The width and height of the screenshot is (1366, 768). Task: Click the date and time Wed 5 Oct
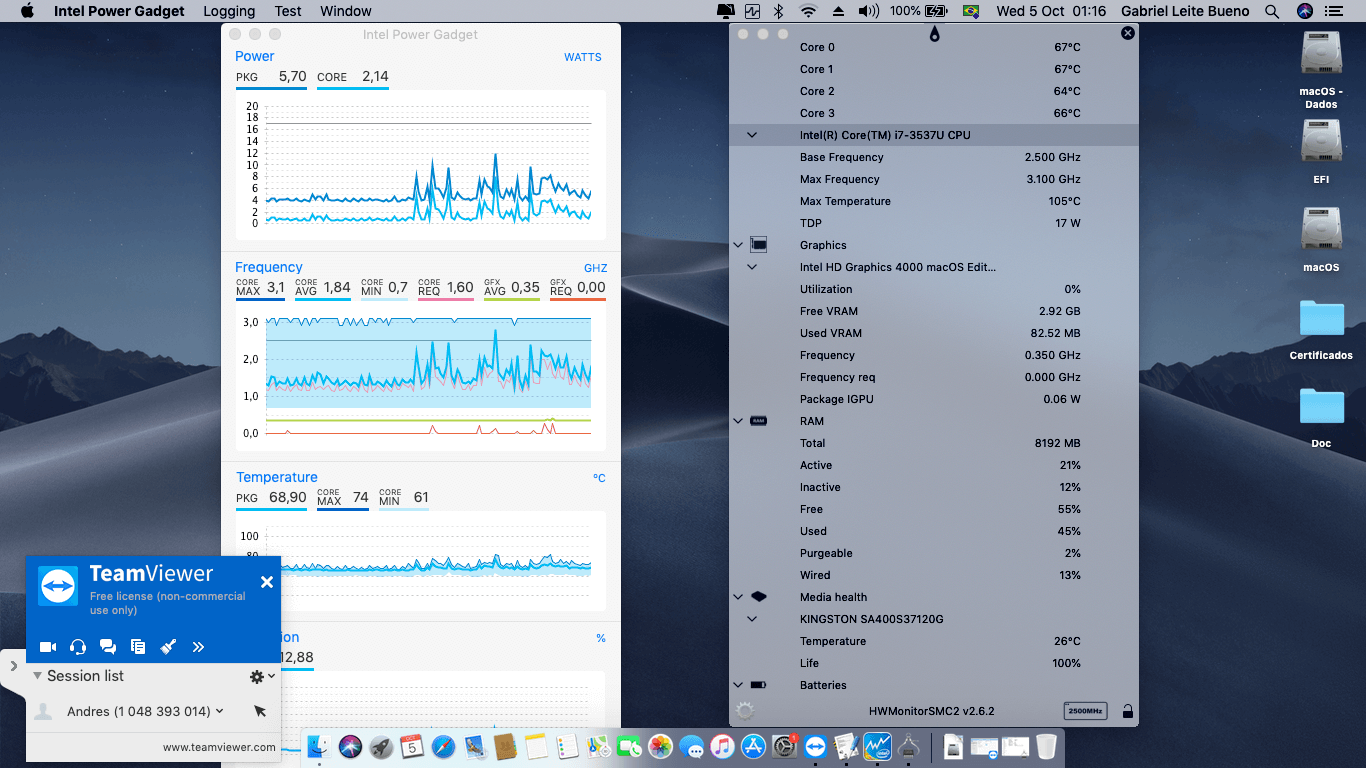[1051, 11]
